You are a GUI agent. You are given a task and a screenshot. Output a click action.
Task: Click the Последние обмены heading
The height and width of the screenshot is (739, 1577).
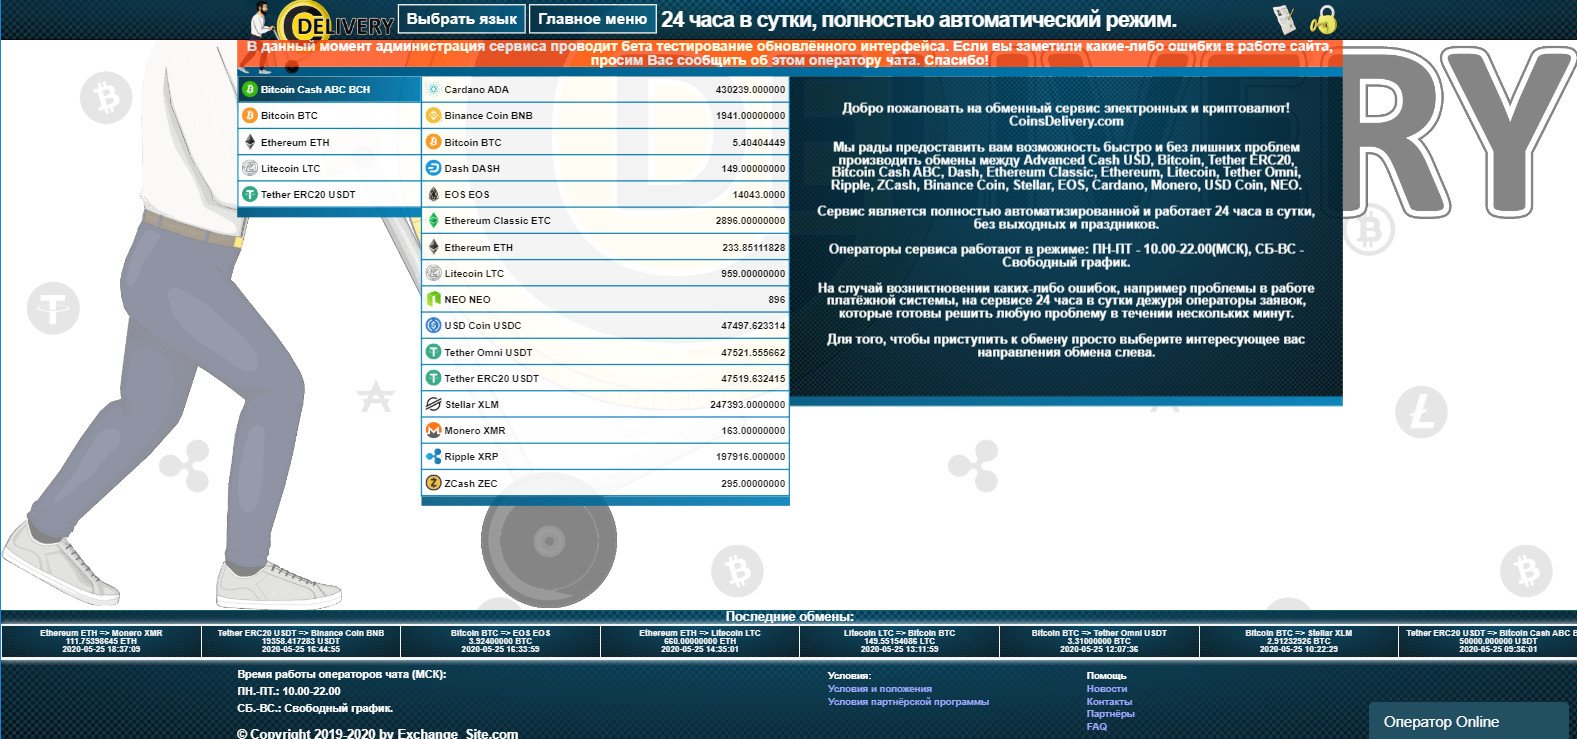789,617
